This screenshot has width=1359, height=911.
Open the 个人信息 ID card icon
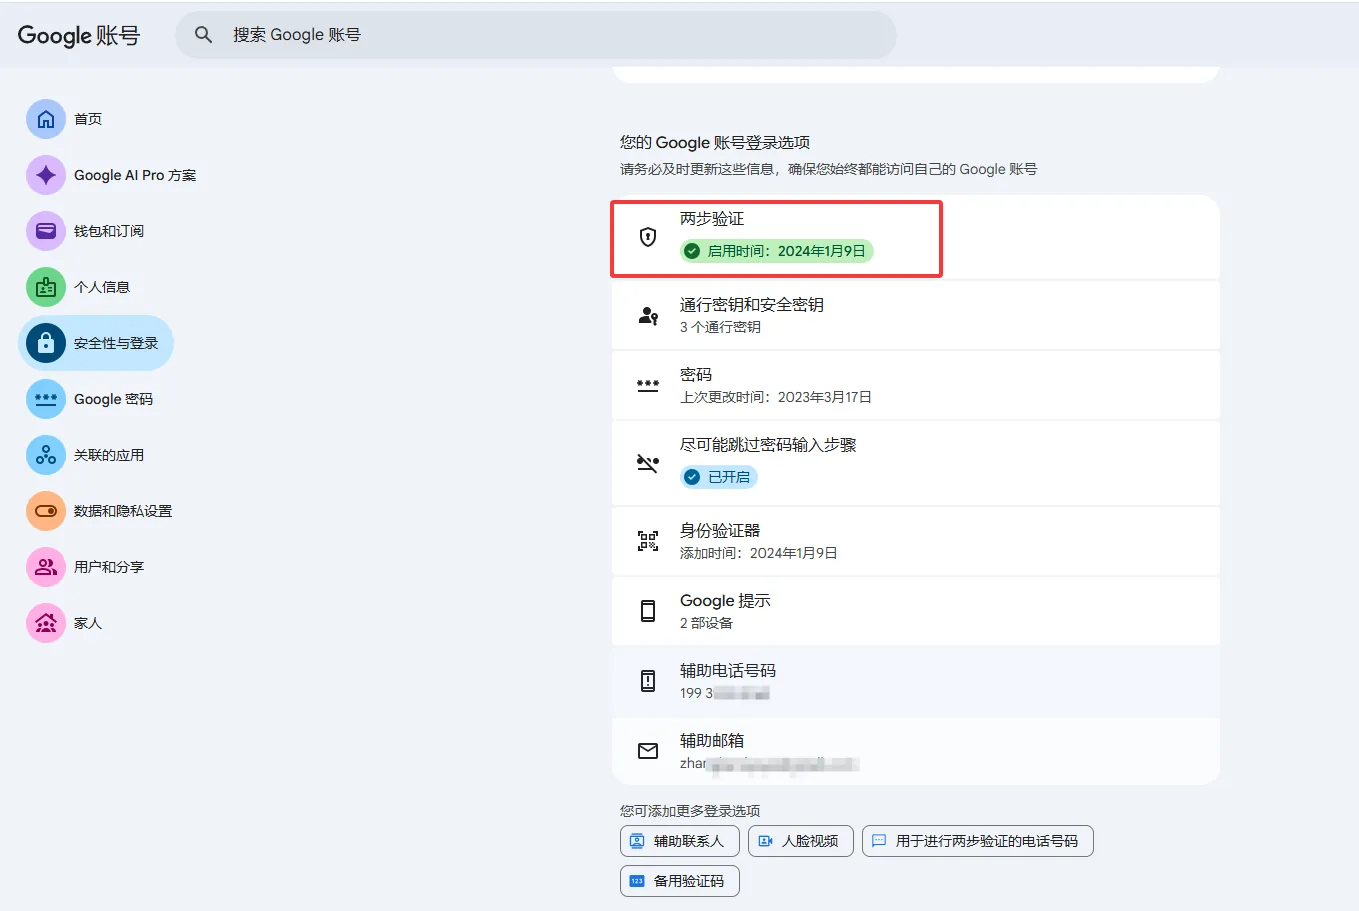tap(46, 287)
